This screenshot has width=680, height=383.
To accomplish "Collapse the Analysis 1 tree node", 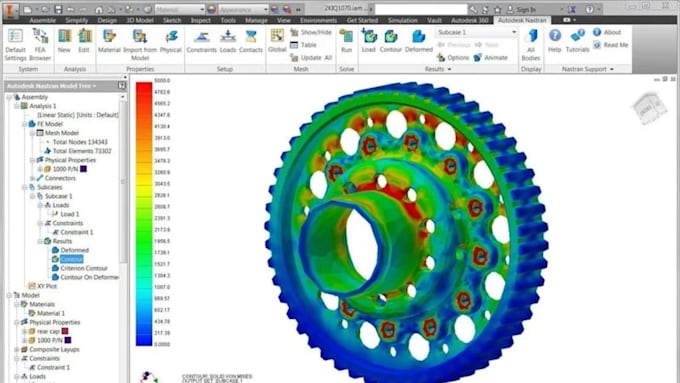I will click(x=17, y=106).
